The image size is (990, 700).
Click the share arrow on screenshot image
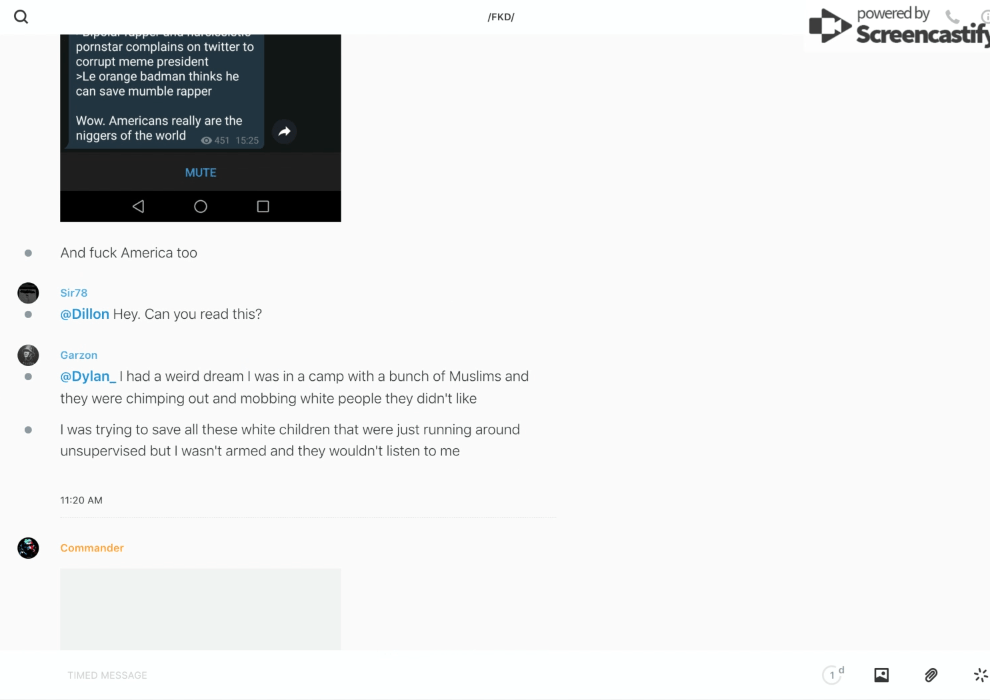coord(284,132)
